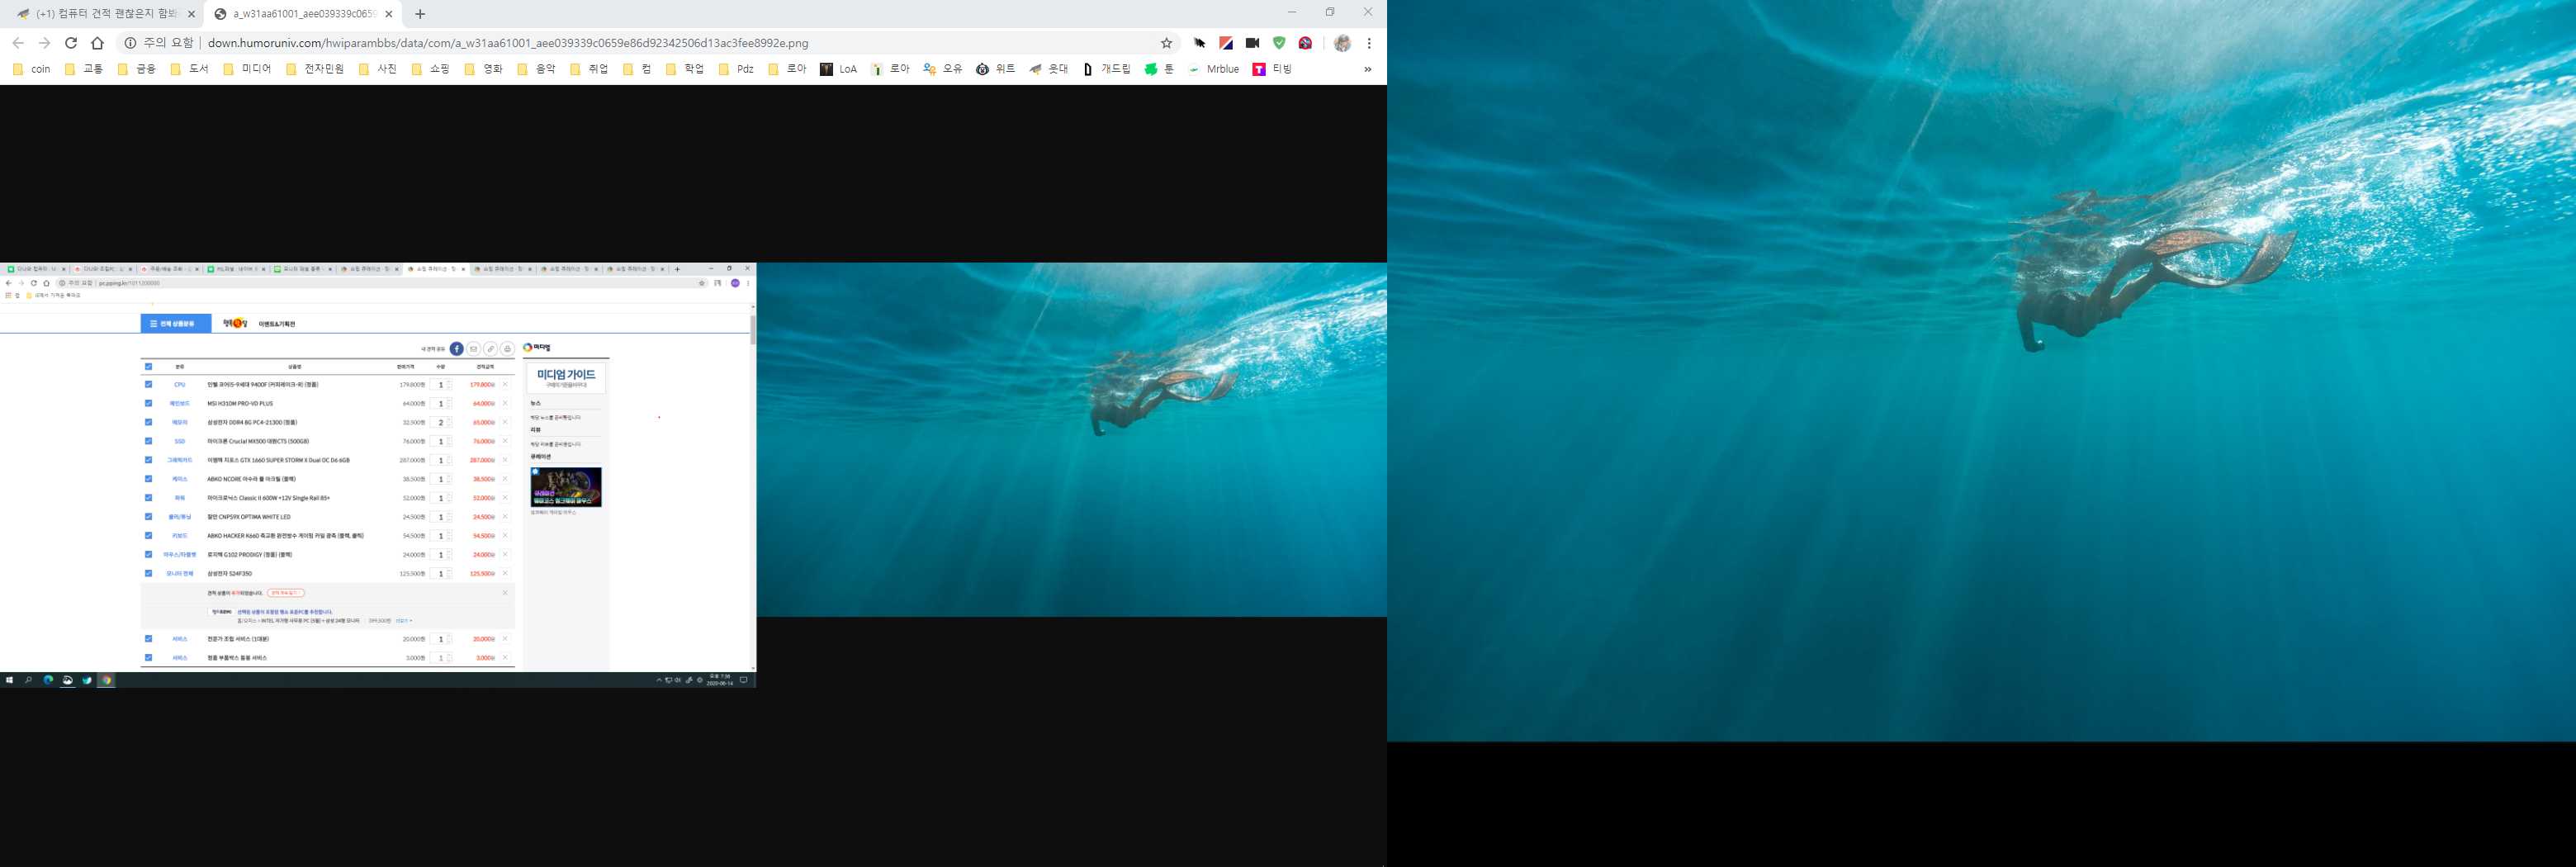Image resolution: width=2576 pixels, height=867 pixels.
Task: Toggle the CPU row checkbox in pictured page
Action: [148, 384]
